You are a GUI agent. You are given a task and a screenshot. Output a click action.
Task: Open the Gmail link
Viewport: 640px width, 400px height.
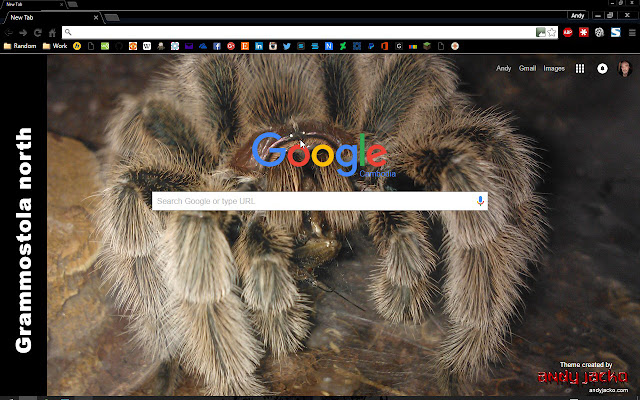pos(527,69)
